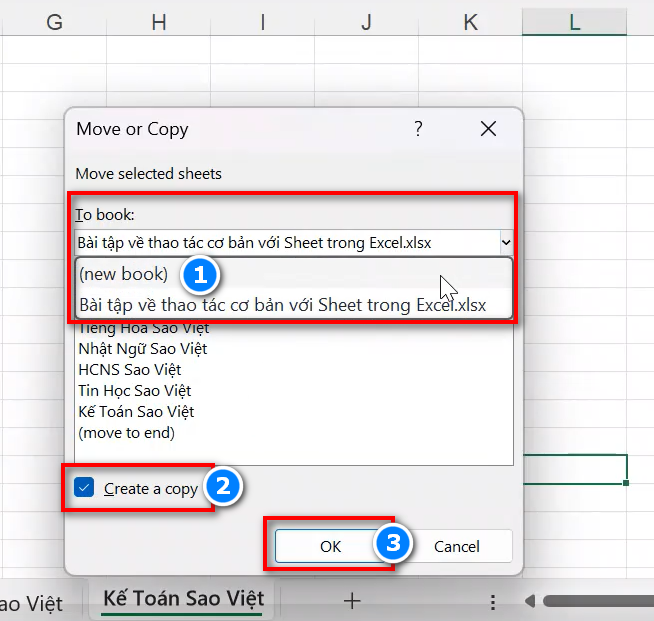Viewport: 654px width, 621px height.
Task: Select the Excel.xlsx workbook dropdown option
Action: click(x=282, y=305)
